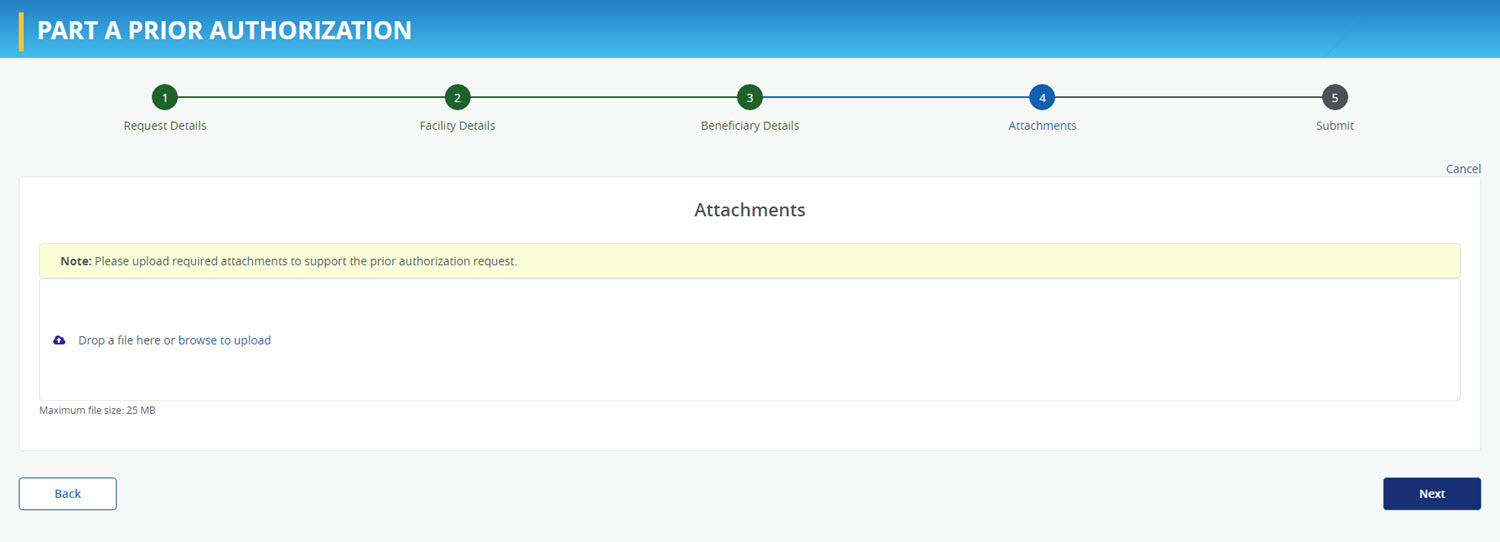The width and height of the screenshot is (1500, 542).
Task: Click the Facility Details step label
Action: [x=457, y=126]
